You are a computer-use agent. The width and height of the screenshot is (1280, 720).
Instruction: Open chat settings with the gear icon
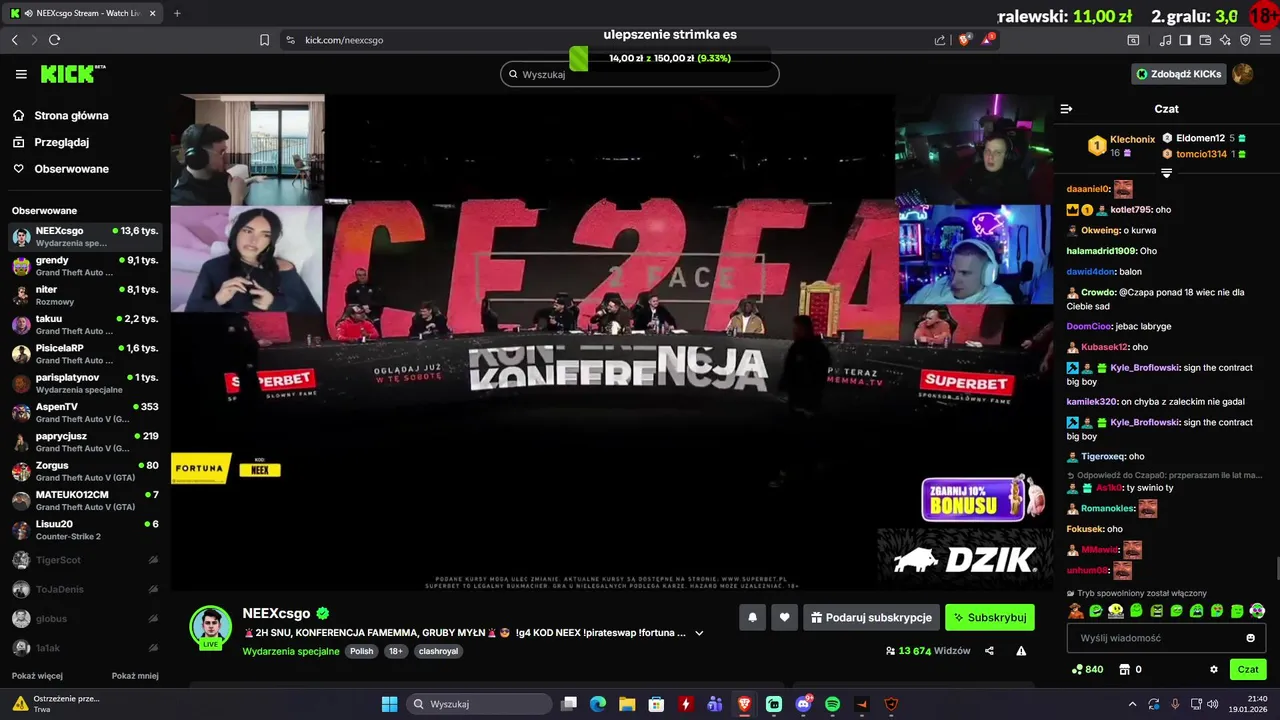pyautogui.click(x=1214, y=670)
